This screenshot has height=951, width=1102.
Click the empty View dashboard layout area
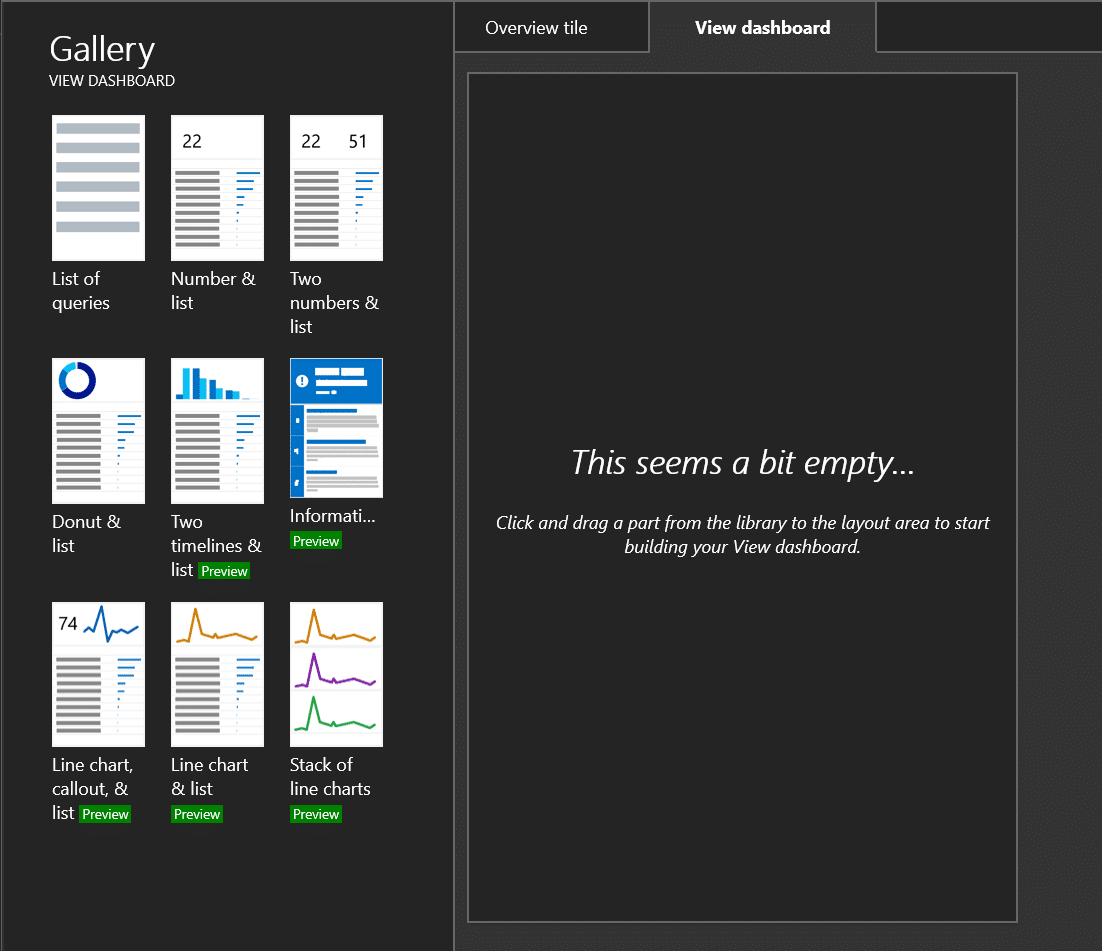click(x=742, y=497)
